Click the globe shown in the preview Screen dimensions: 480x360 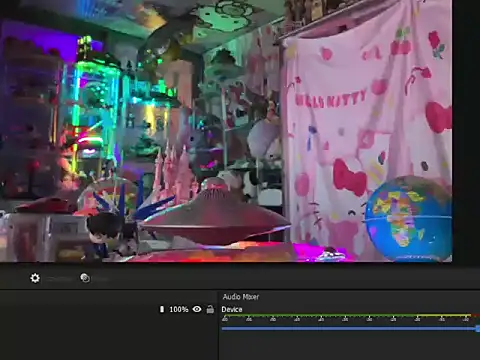(x=409, y=219)
